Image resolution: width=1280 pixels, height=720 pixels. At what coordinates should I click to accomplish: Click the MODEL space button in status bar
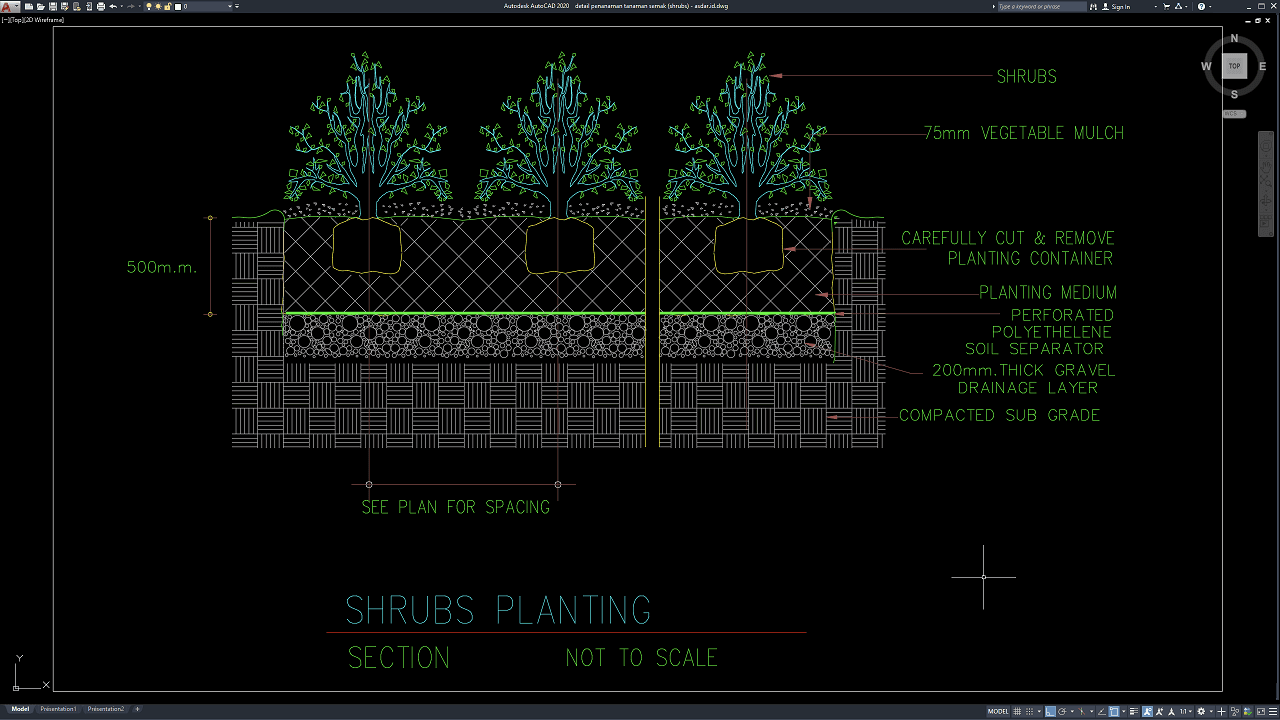pyautogui.click(x=998, y=711)
